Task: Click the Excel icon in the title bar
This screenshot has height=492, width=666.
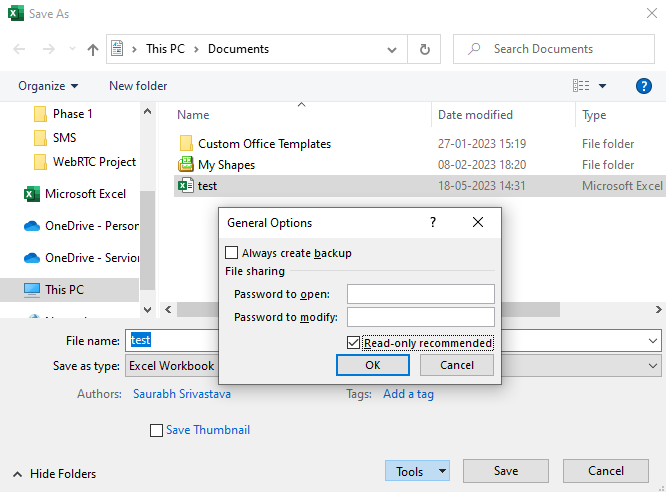Action: point(16,13)
